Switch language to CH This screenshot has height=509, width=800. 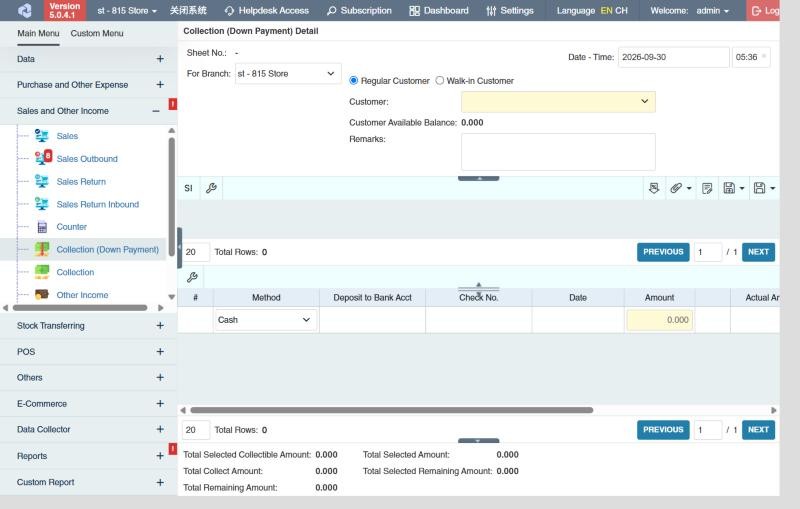click(x=621, y=10)
